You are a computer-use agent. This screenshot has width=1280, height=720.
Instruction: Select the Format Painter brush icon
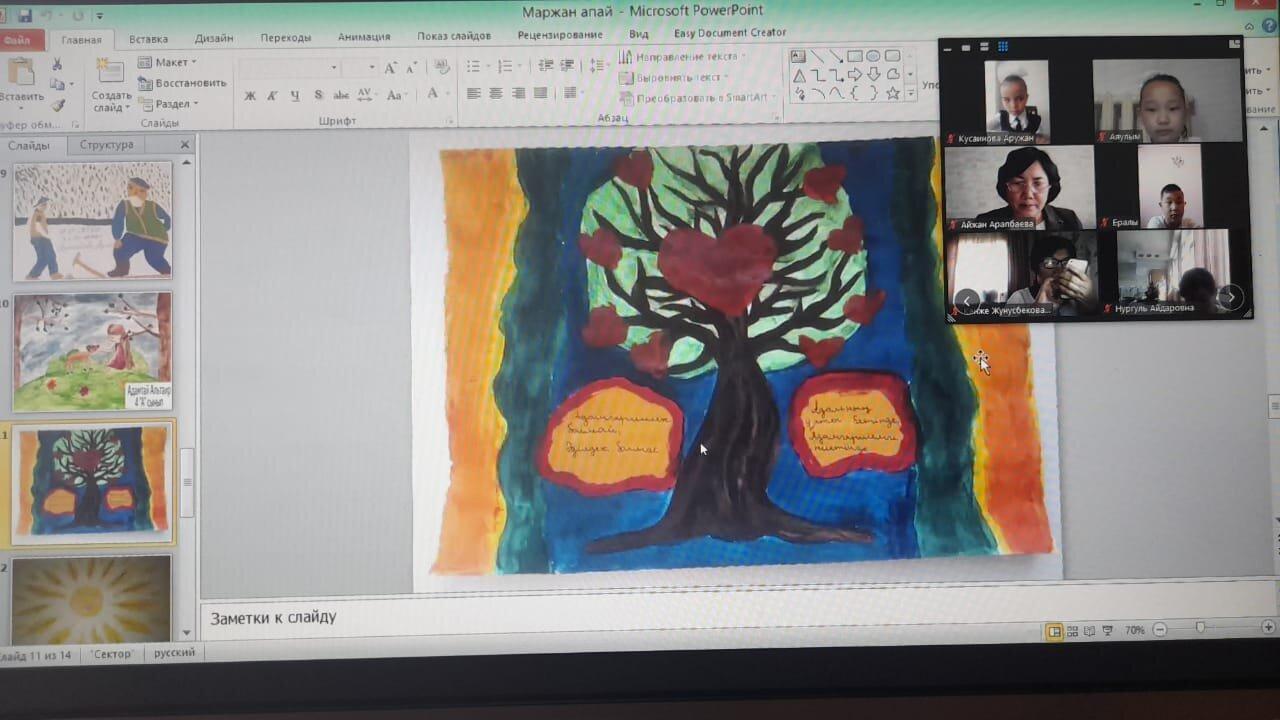(x=57, y=105)
